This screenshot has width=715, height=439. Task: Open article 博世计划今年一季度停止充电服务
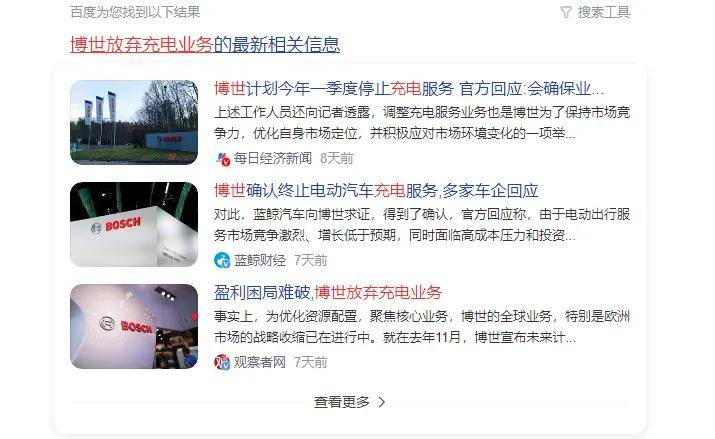coord(409,88)
